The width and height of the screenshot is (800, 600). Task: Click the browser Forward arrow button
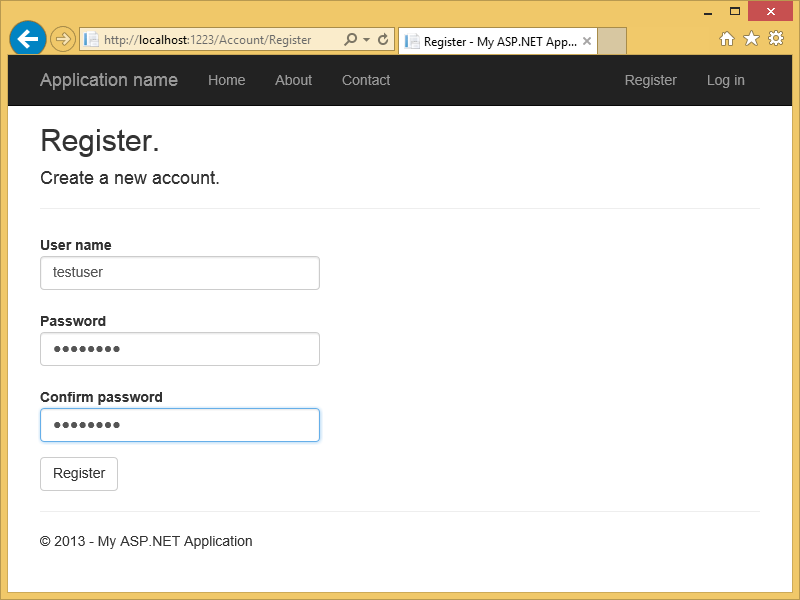(x=63, y=39)
